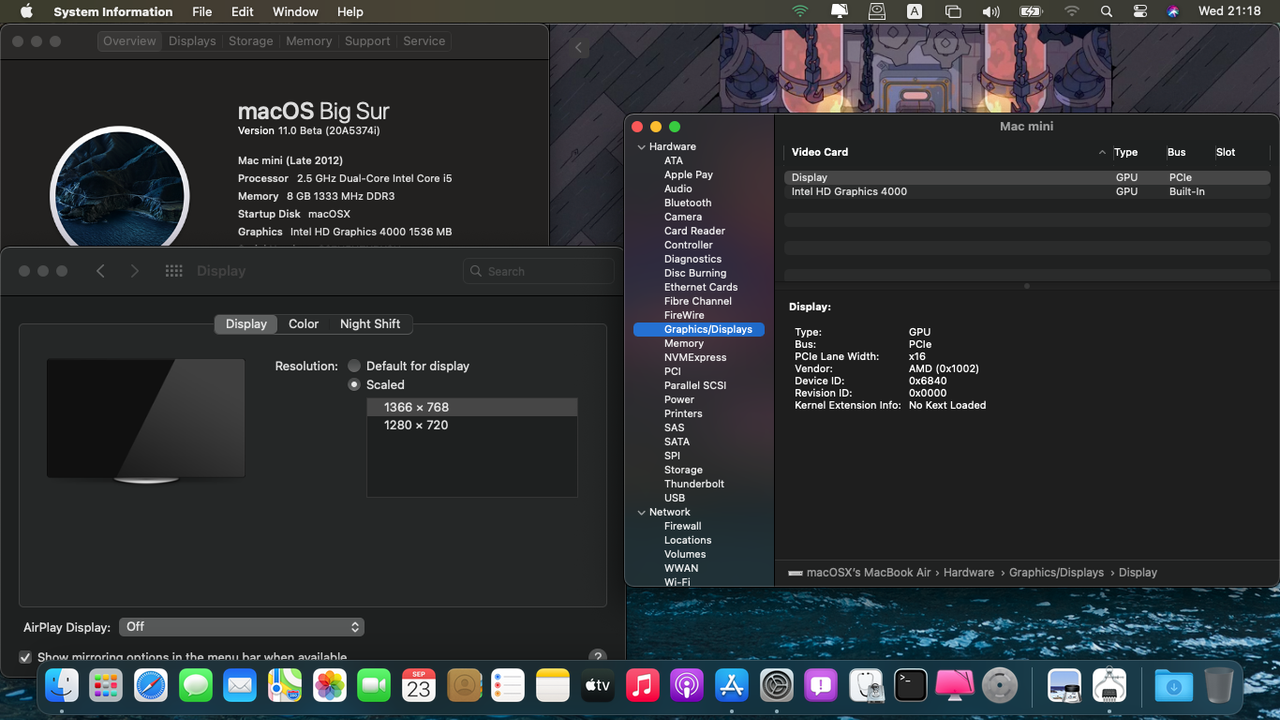Screen dimensions: 1280x720
Task: Open Displays tab in About This Mac
Action: (x=192, y=41)
